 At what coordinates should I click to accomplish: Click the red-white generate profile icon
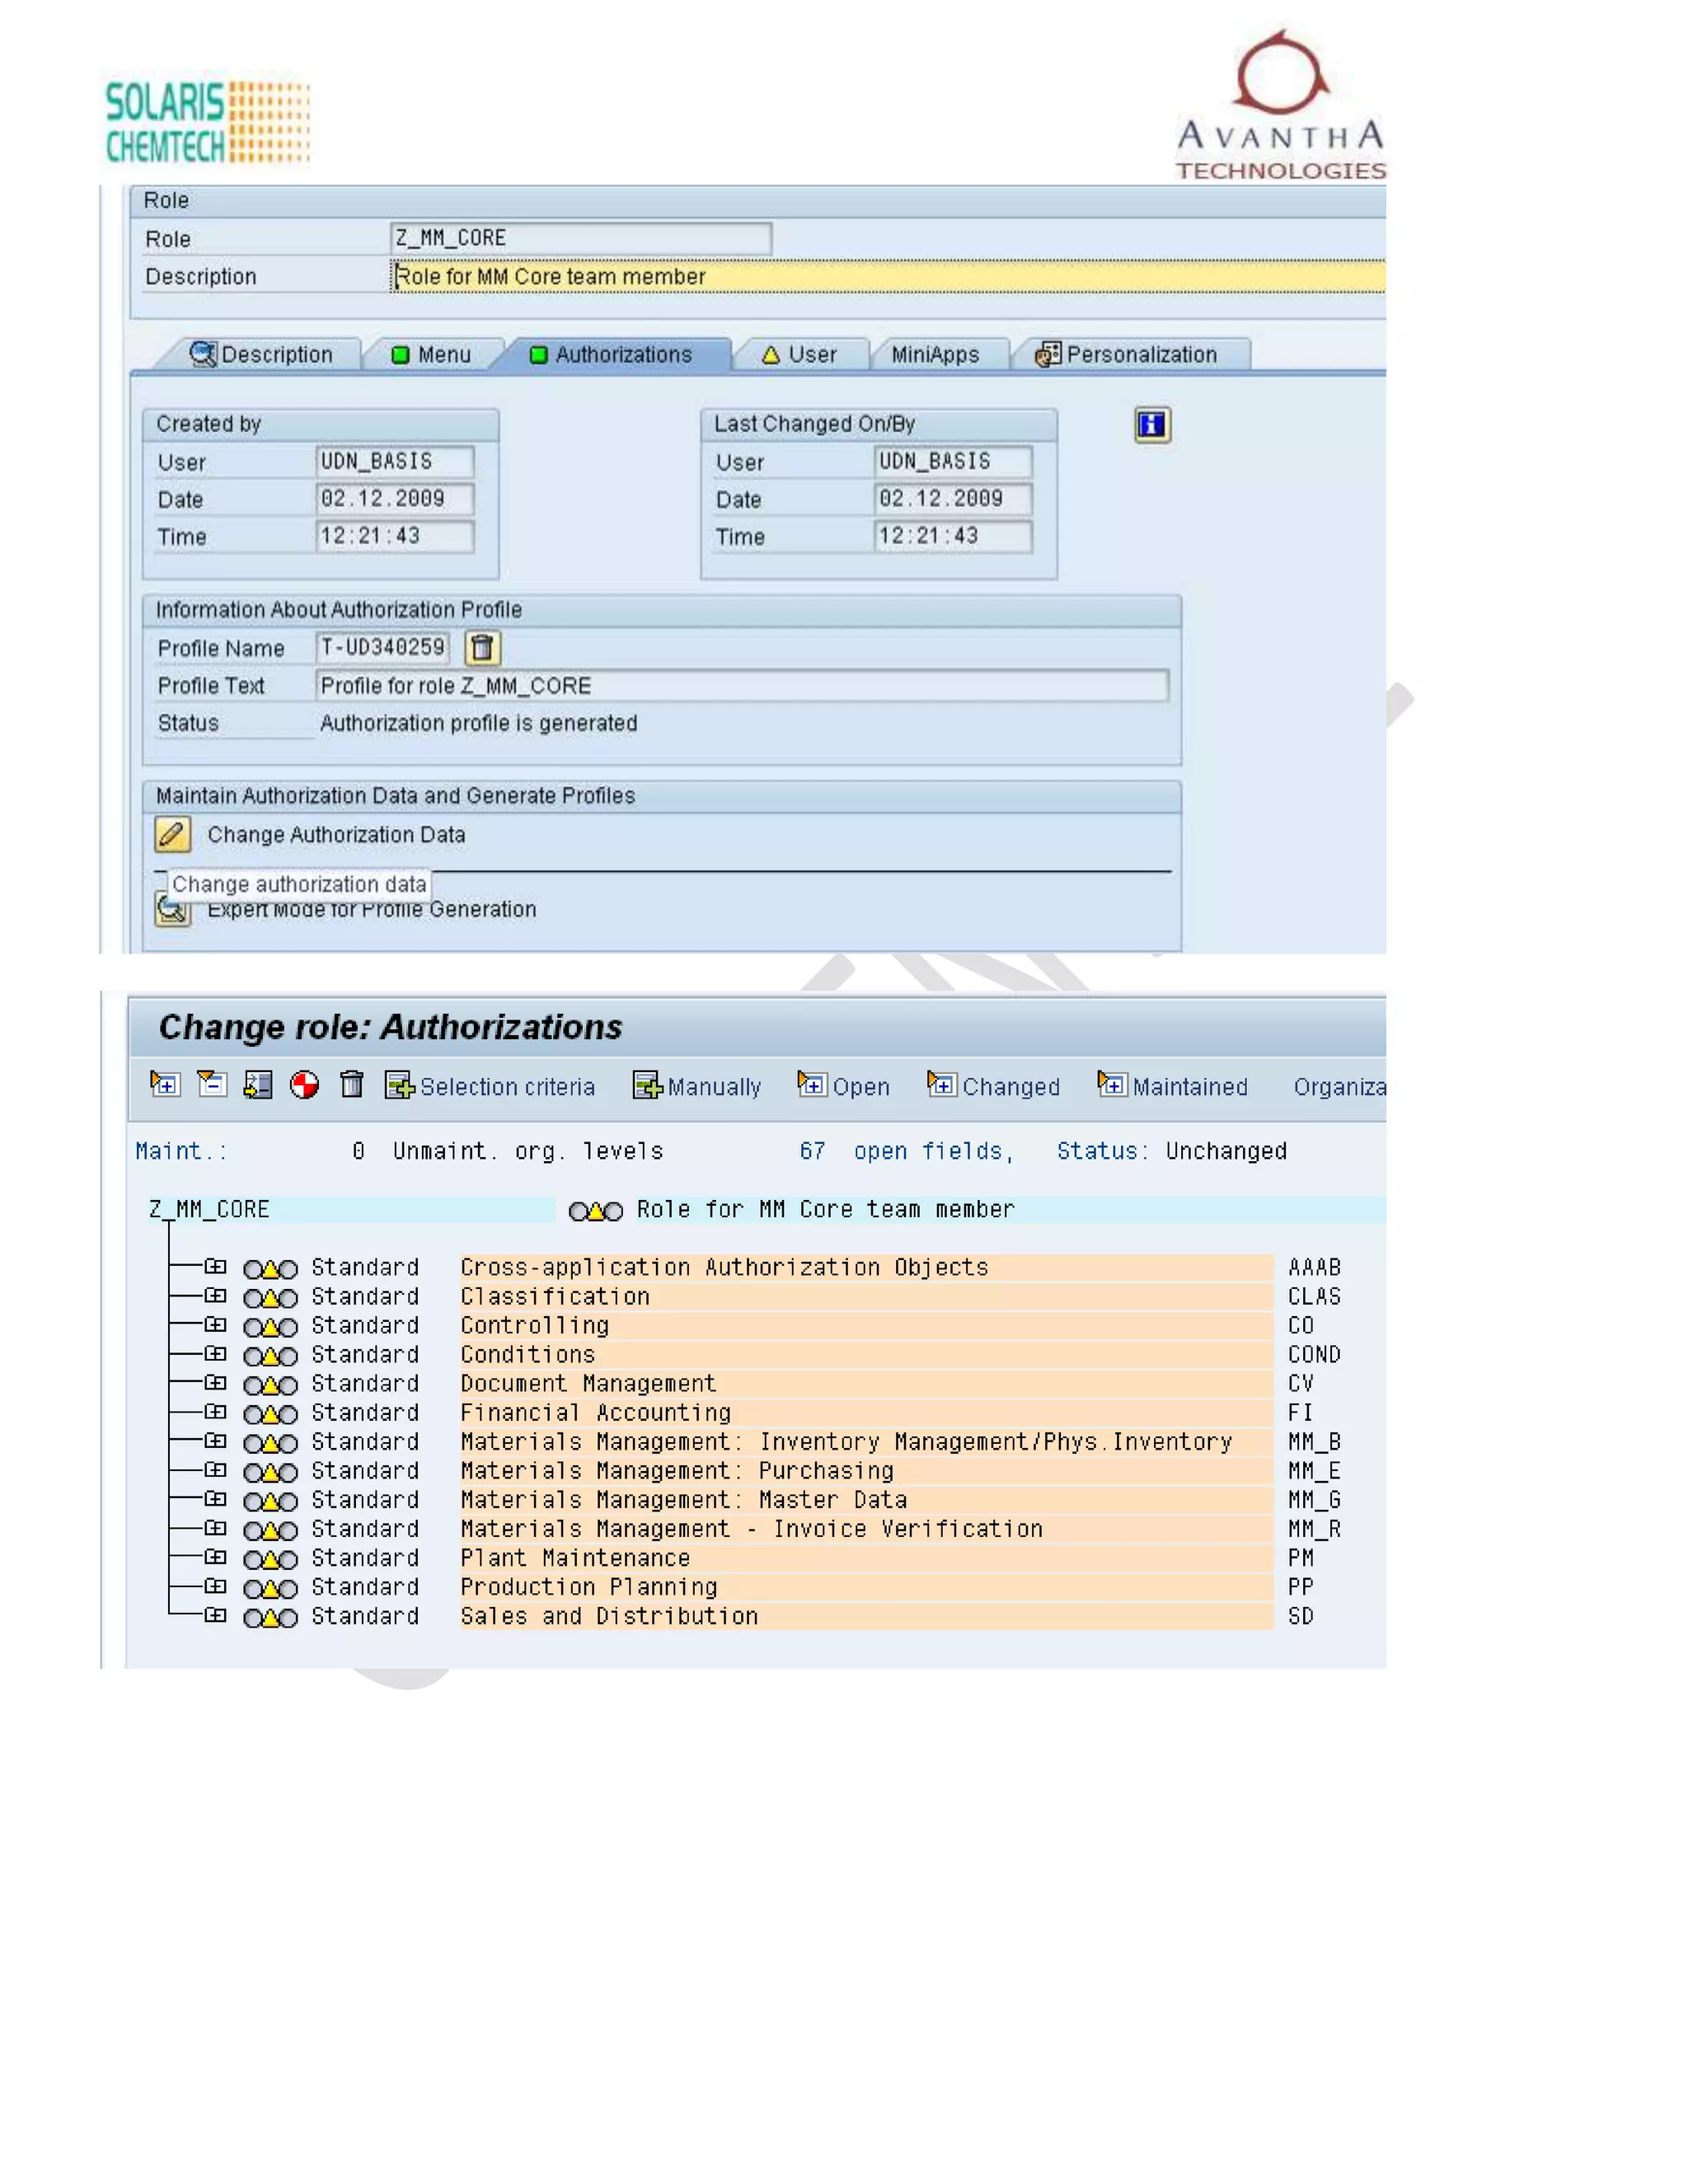304,1085
